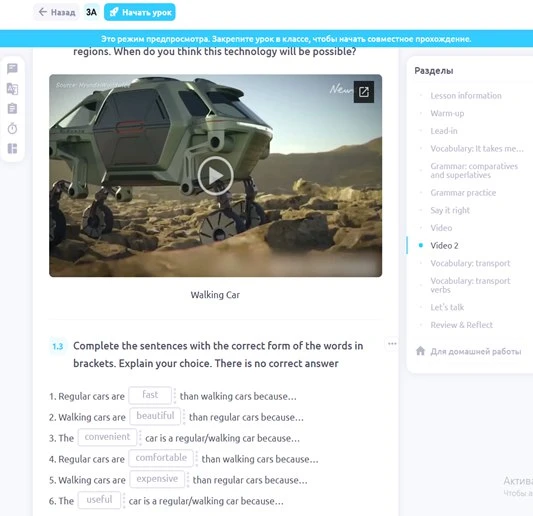The image size is (533, 516).
Task: Click the 1.3 exercise number badge
Action: click(x=58, y=346)
